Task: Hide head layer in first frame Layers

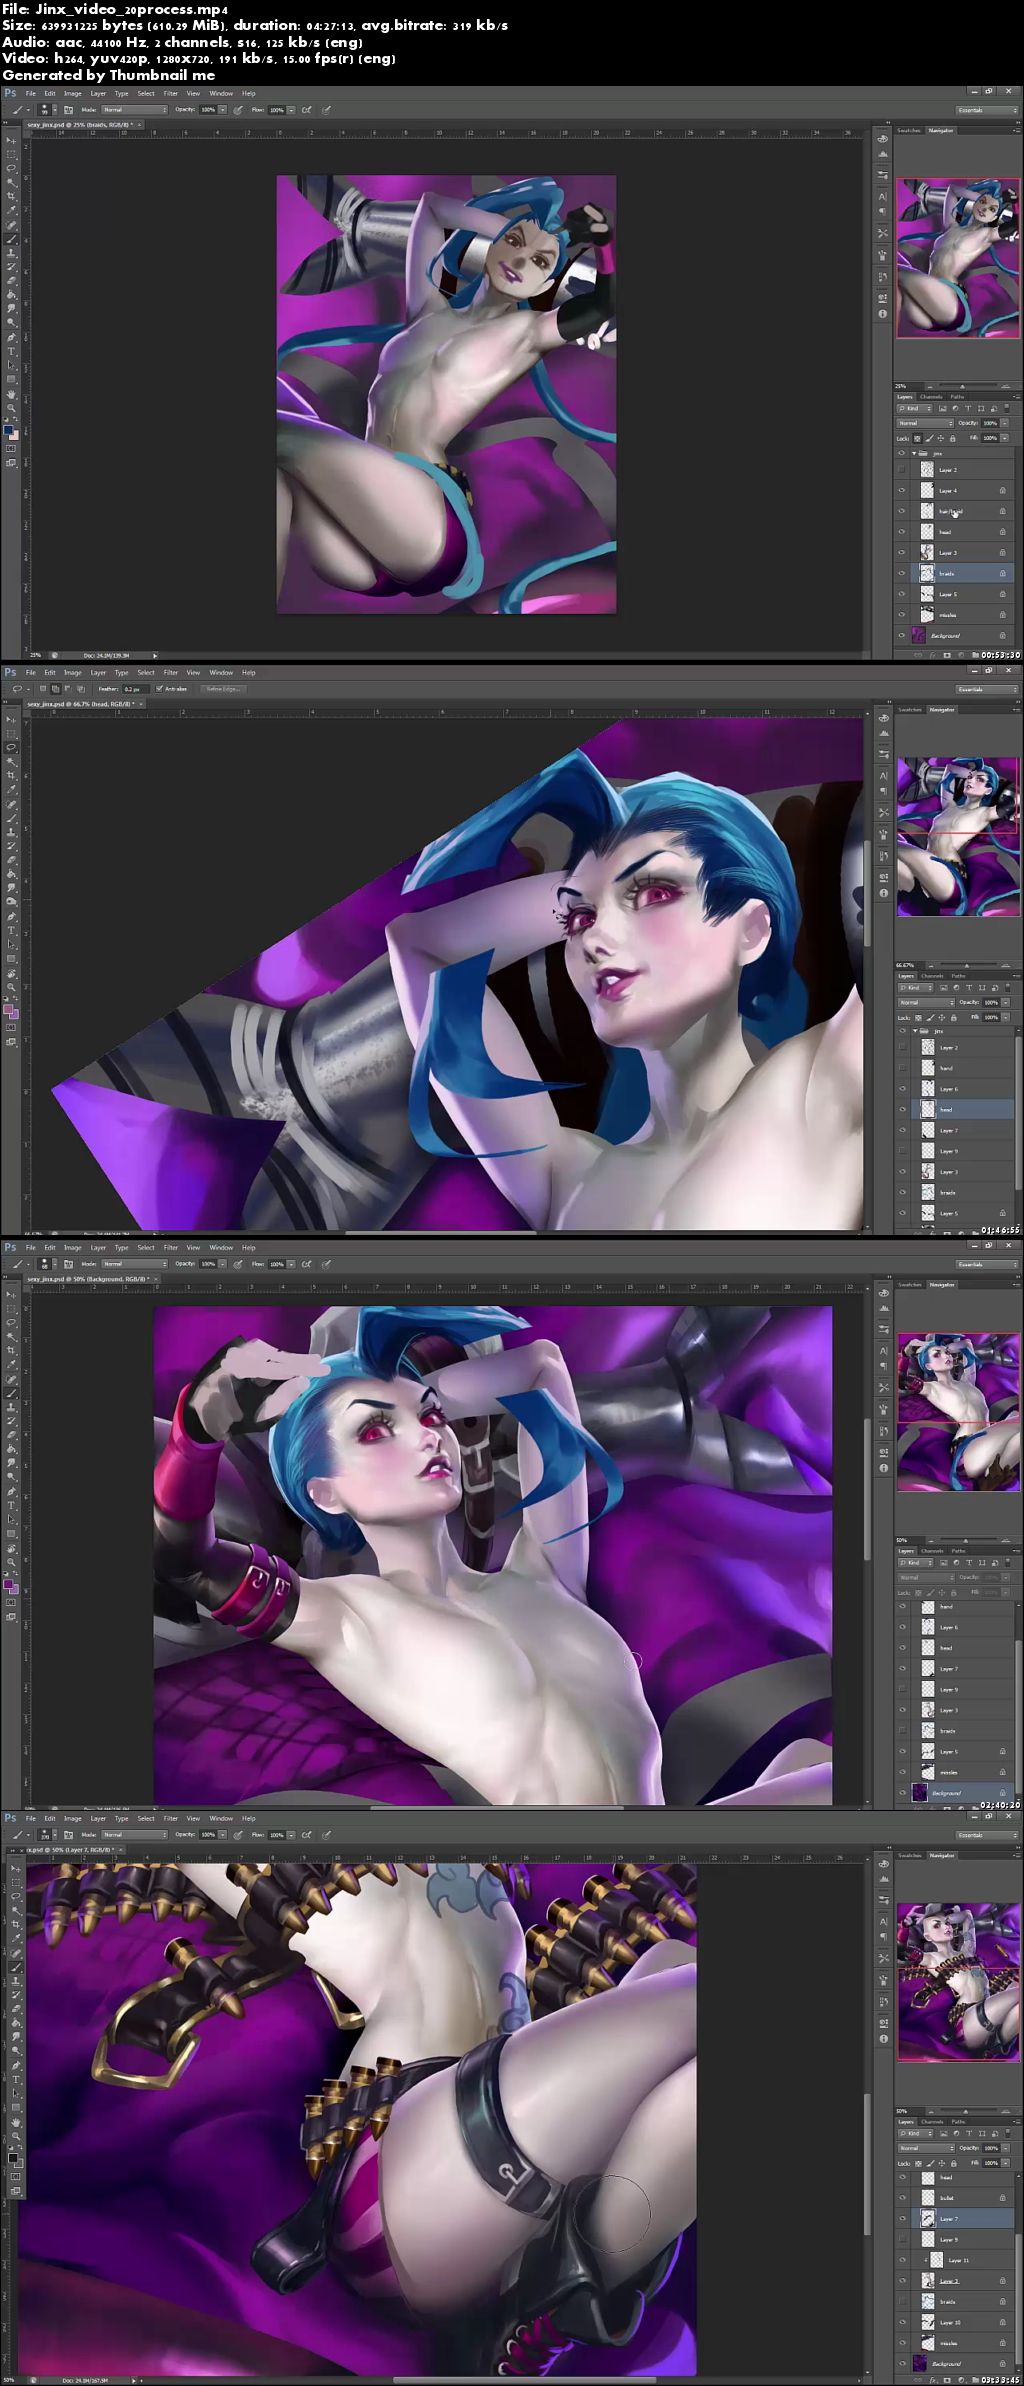Action: pos(902,532)
